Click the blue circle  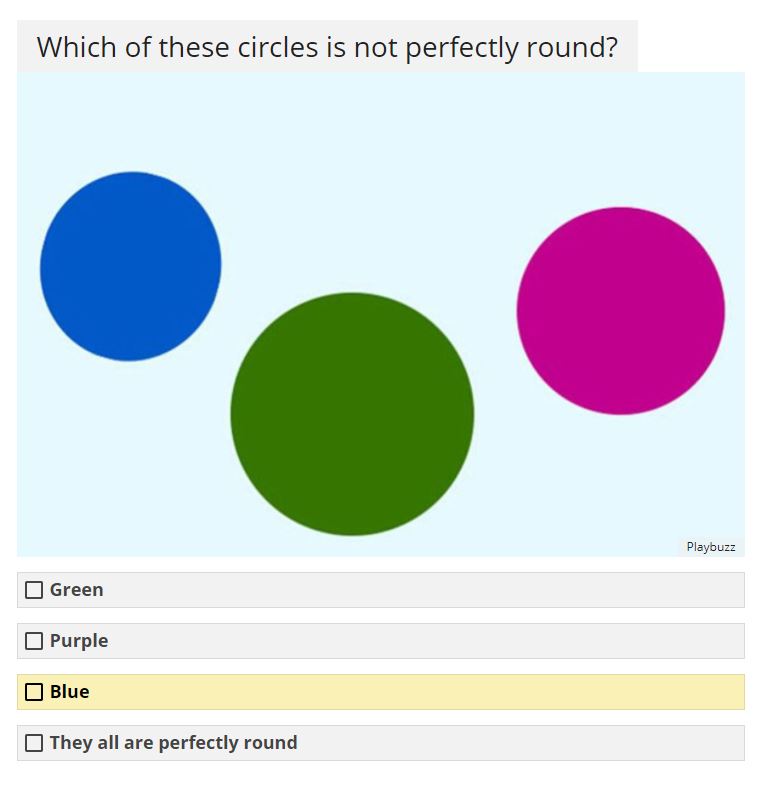point(130,266)
